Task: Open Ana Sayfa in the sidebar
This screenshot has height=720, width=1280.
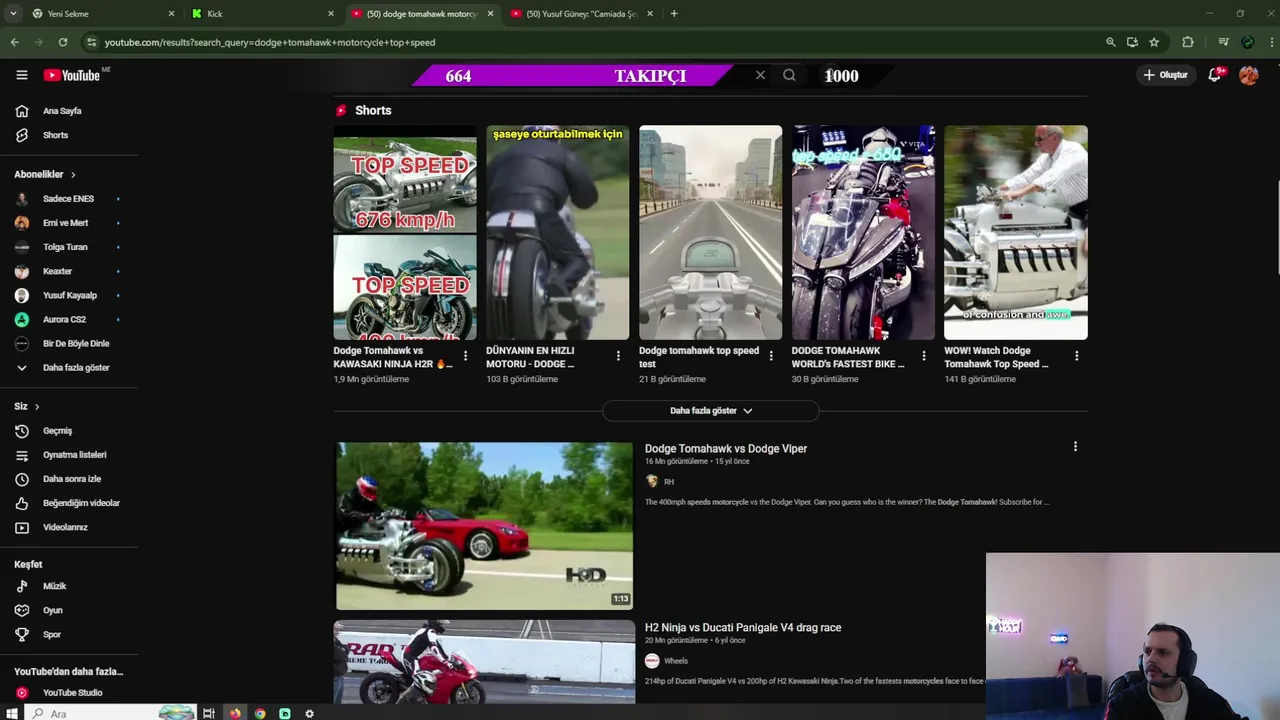Action: 62,111
